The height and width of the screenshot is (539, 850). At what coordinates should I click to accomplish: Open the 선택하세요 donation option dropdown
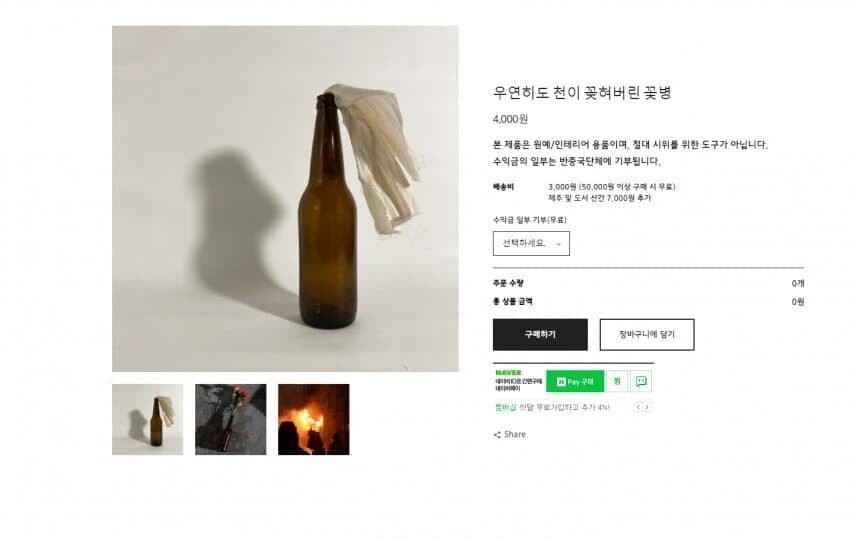(x=531, y=243)
